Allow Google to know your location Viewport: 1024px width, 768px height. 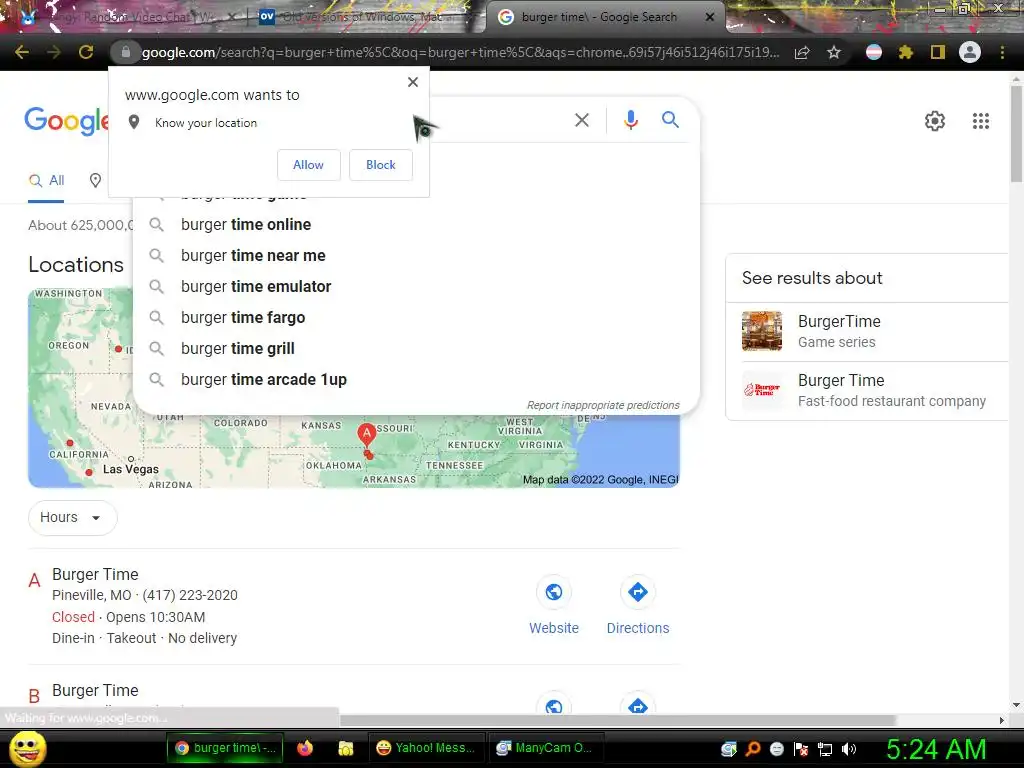[x=308, y=165]
